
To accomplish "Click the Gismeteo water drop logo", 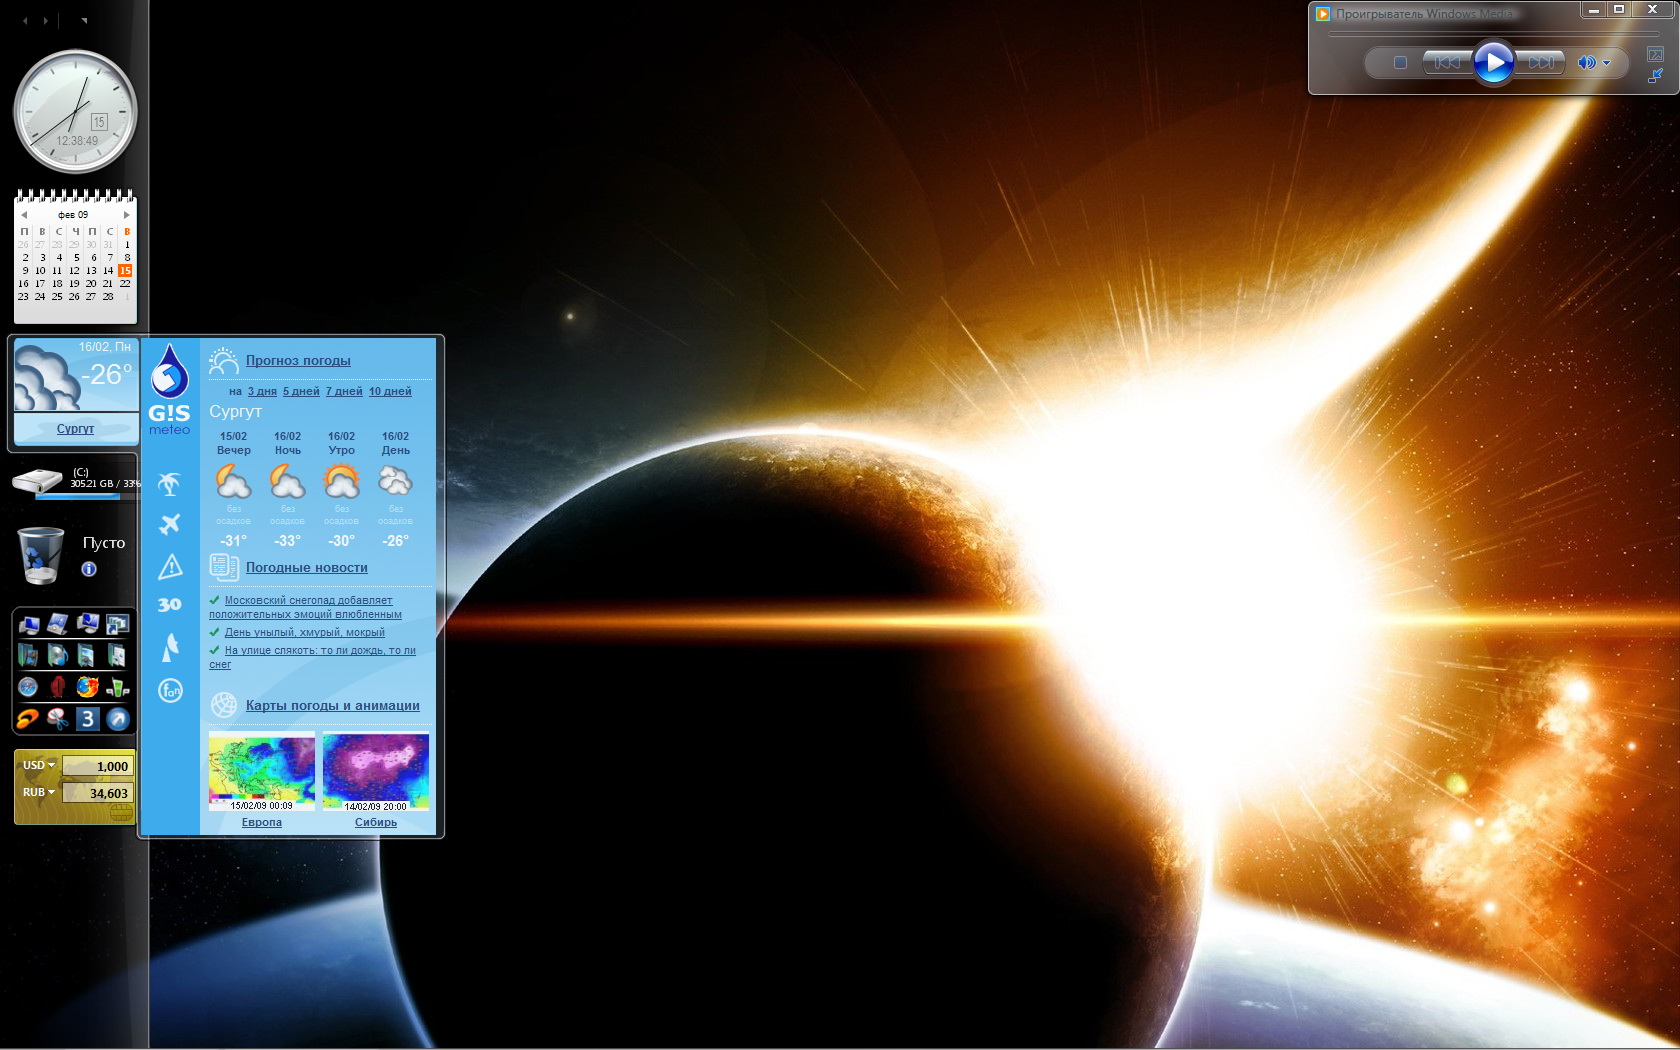I will click(x=169, y=372).
